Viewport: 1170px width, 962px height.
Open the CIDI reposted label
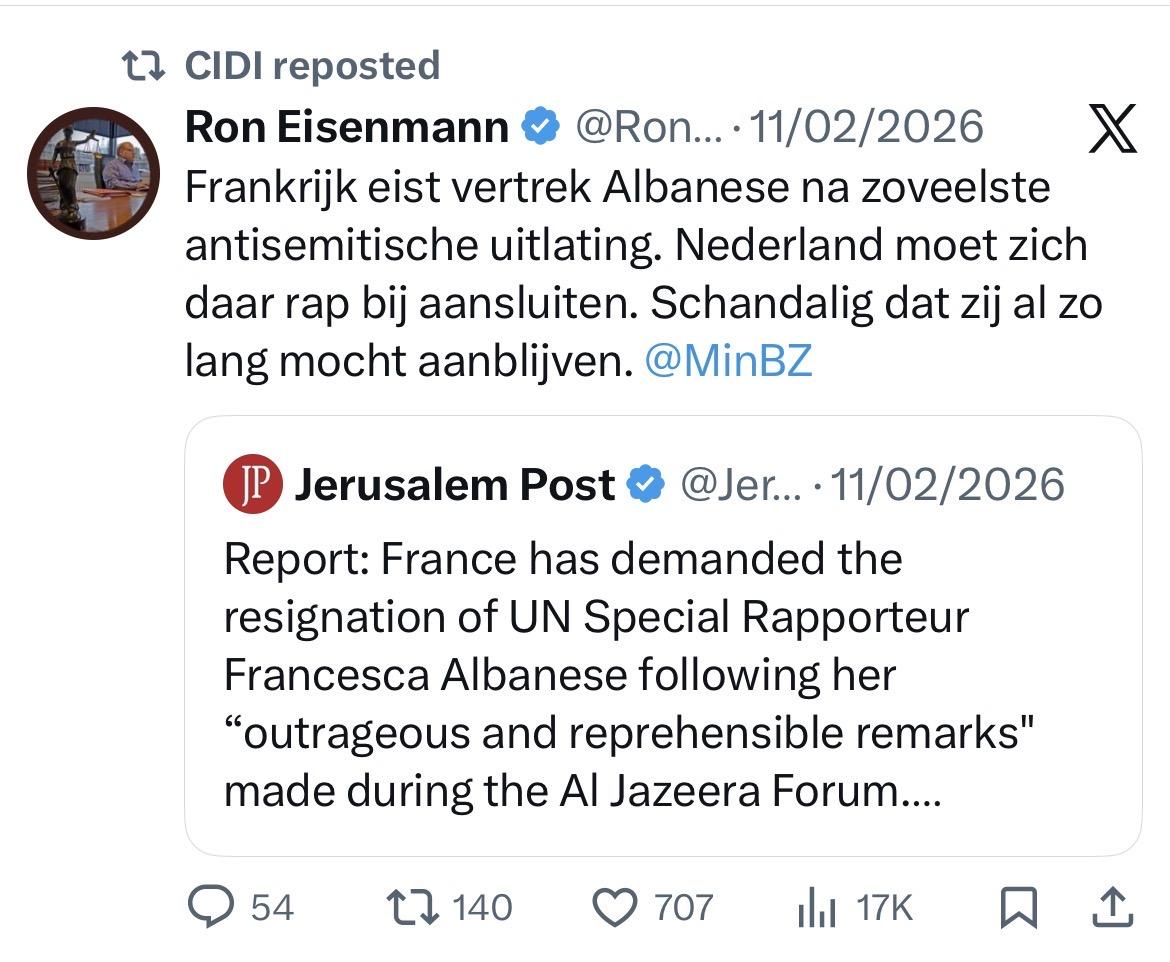click(312, 66)
